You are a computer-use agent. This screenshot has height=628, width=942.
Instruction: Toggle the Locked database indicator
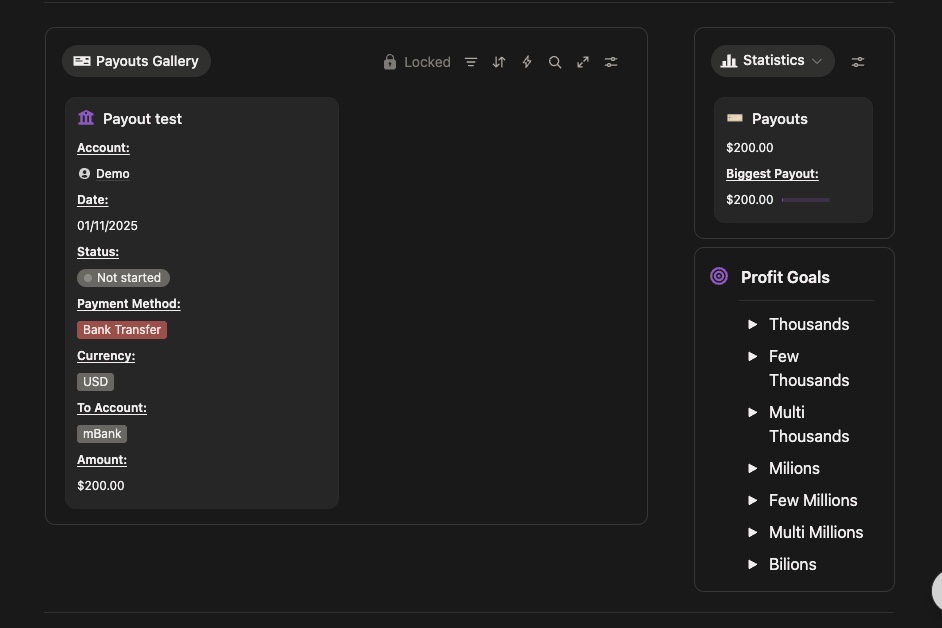coord(417,62)
